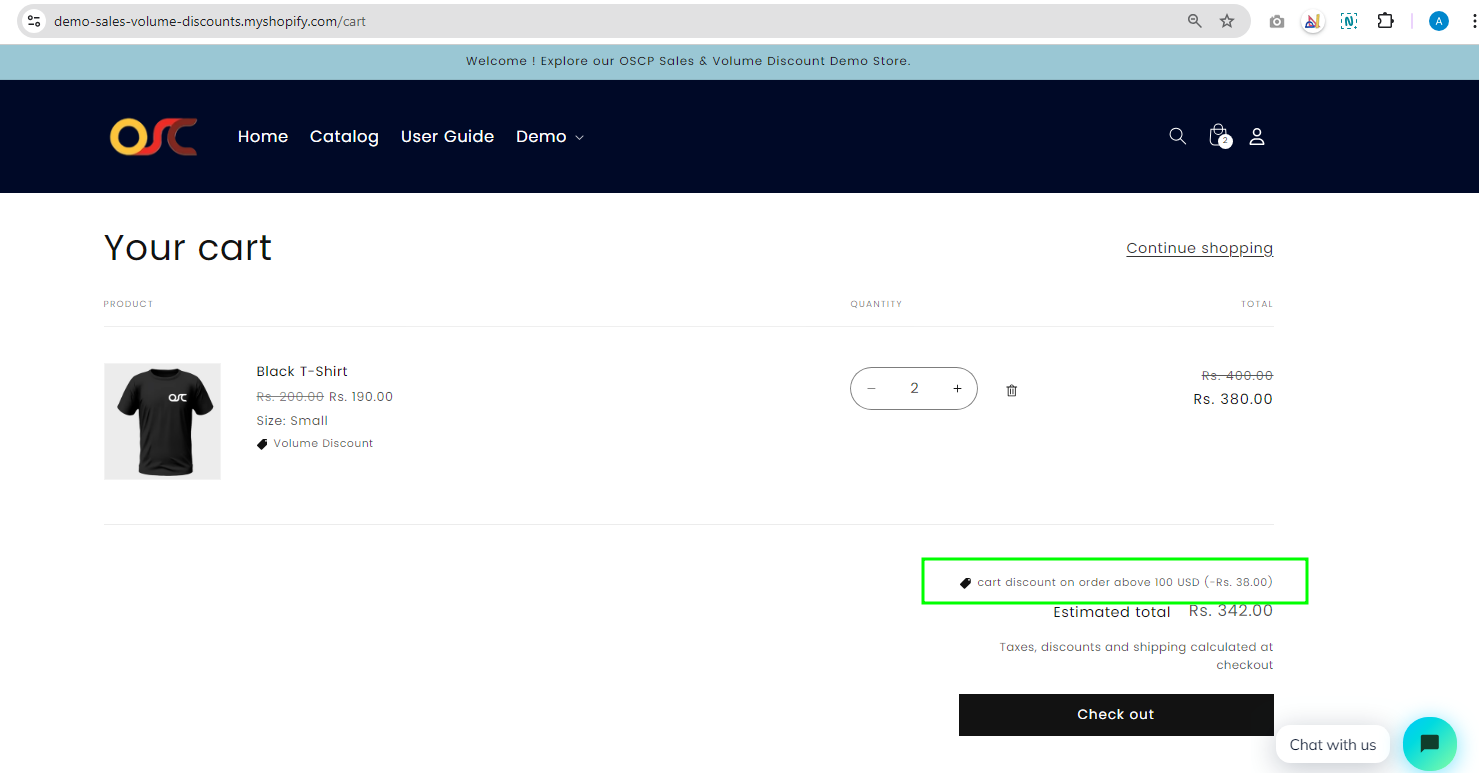
Task: Click the browser zoom magnifier icon
Action: [x=1194, y=21]
